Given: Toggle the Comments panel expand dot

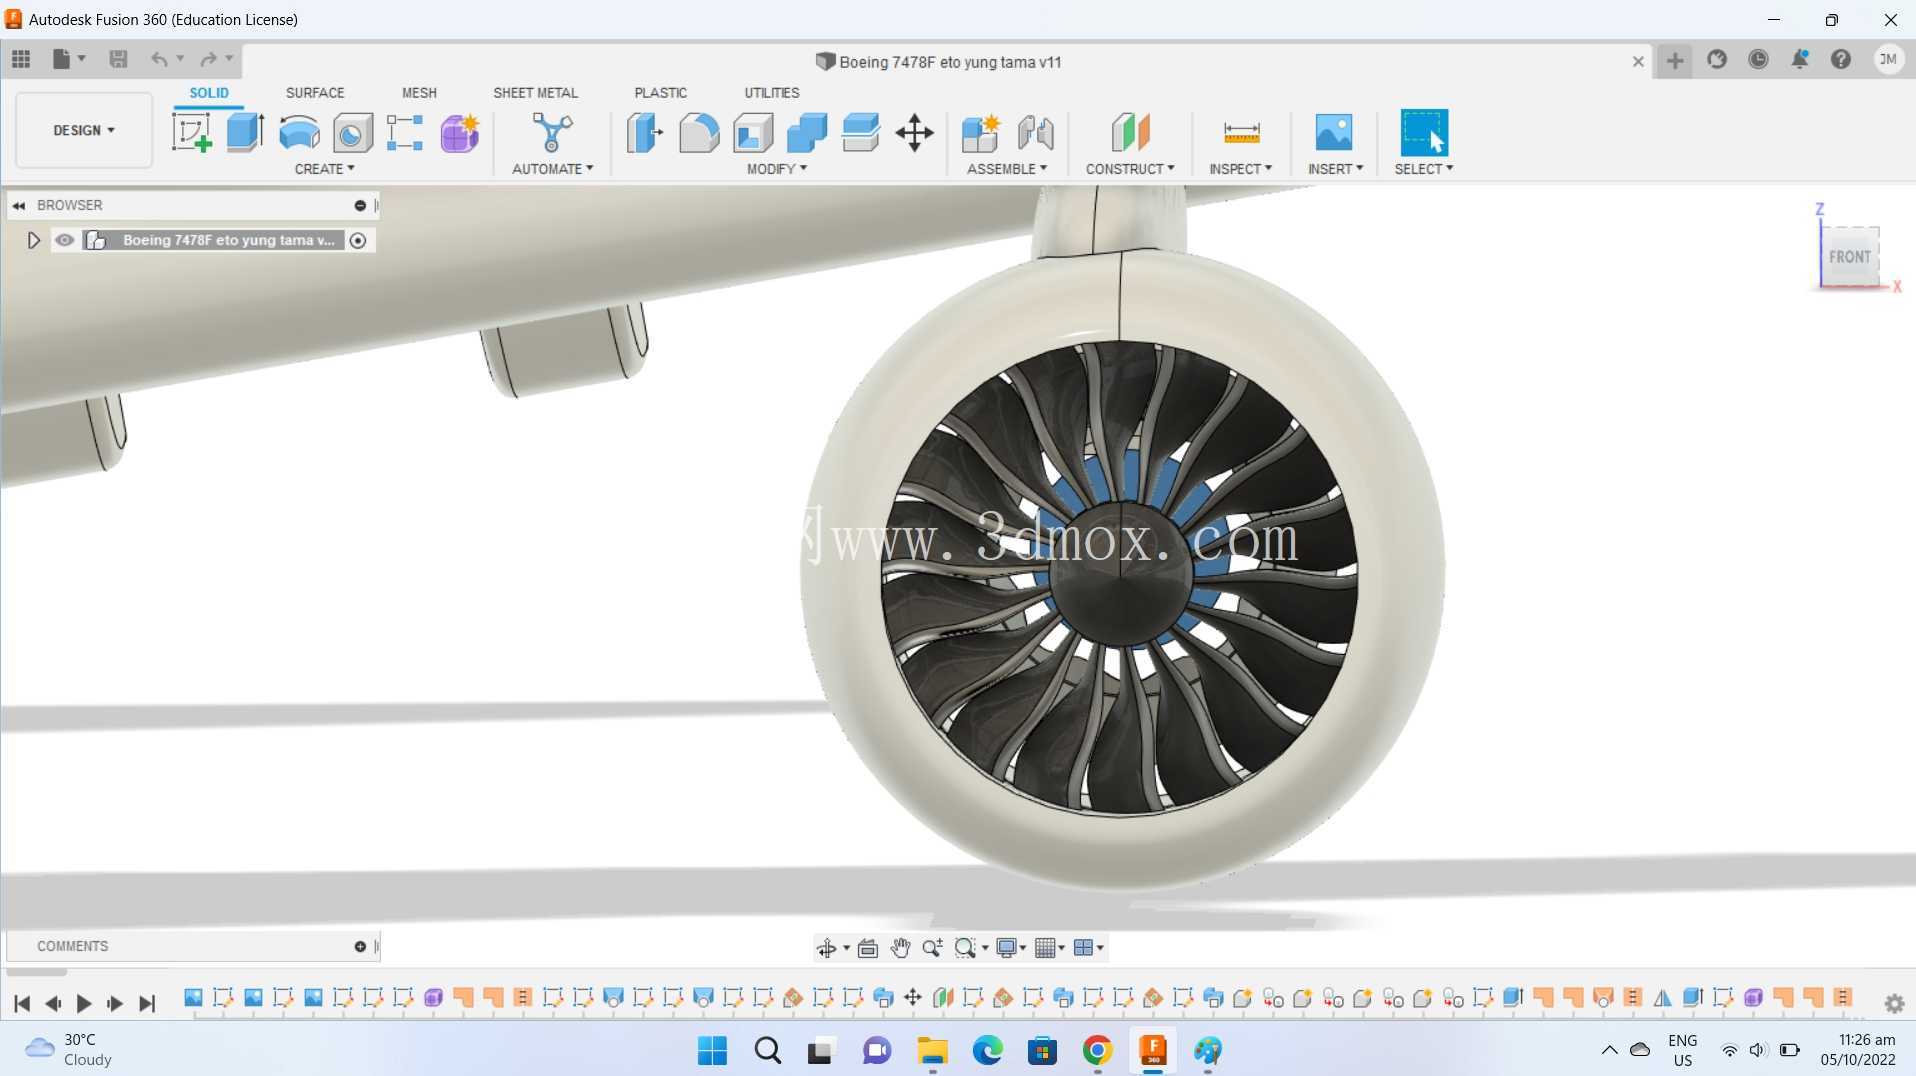Looking at the screenshot, I should [360, 946].
